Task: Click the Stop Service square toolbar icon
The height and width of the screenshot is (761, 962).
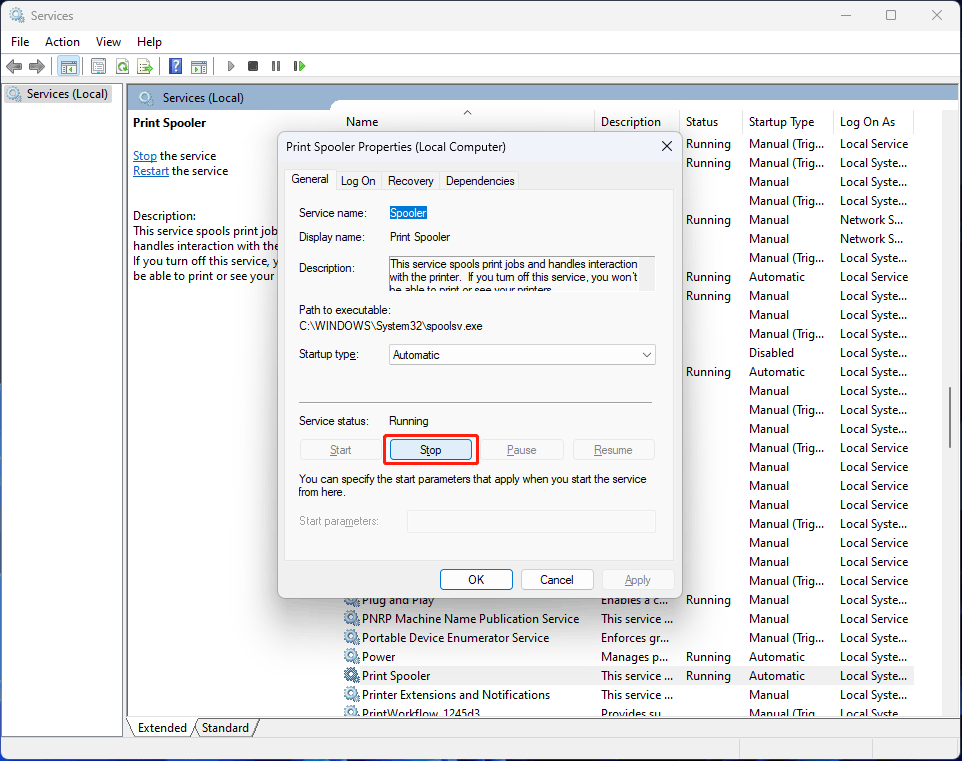Action: coord(253,66)
